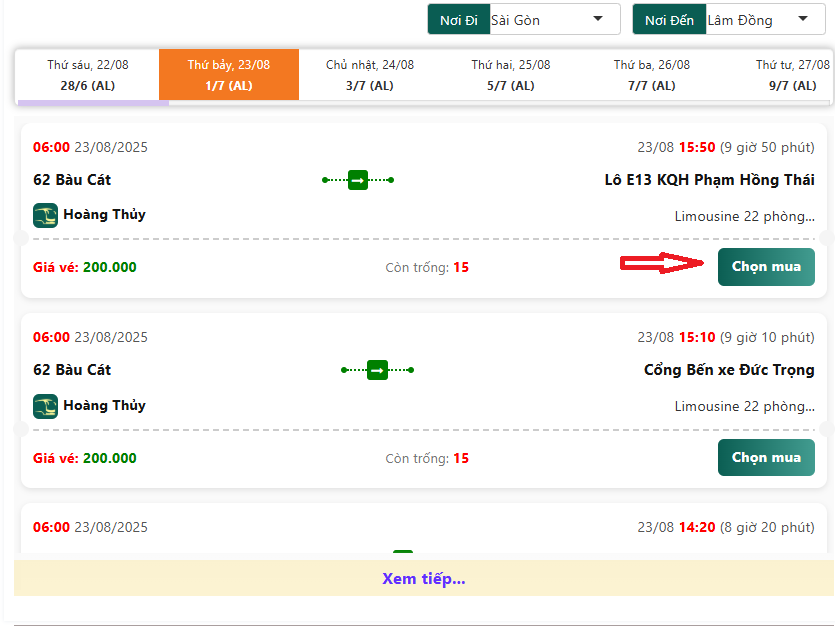Click green route arrow icon in first trip
Screen dimensions: 835x634
coord(358,180)
